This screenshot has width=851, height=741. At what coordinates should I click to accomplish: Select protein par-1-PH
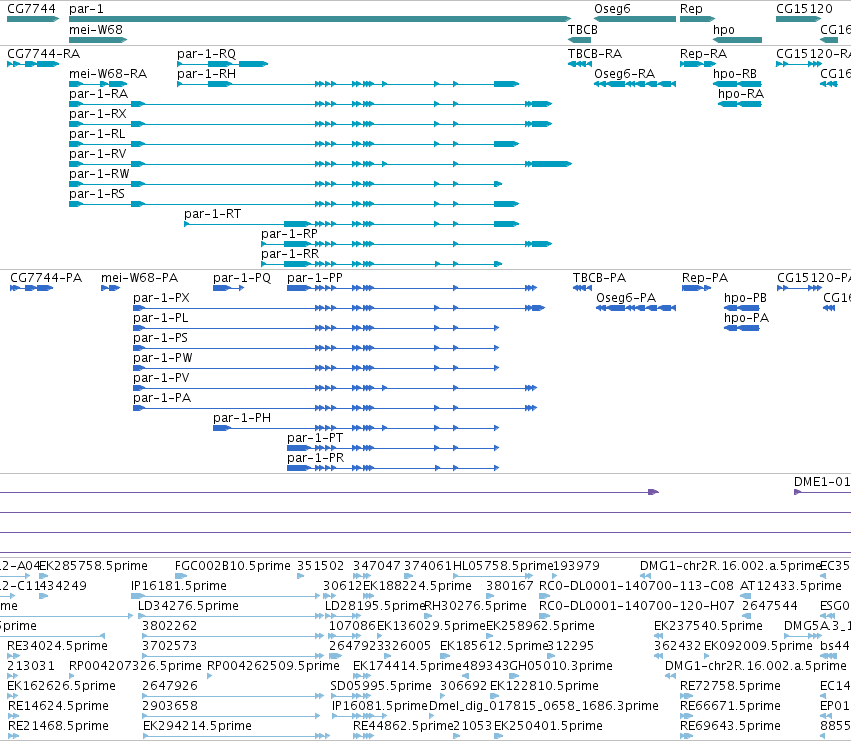point(242,418)
